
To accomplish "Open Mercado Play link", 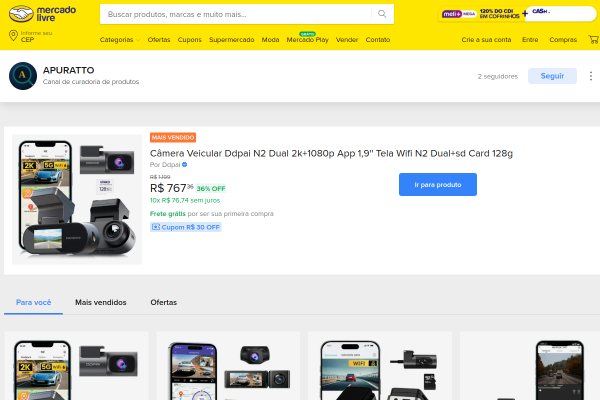I will pos(308,39).
